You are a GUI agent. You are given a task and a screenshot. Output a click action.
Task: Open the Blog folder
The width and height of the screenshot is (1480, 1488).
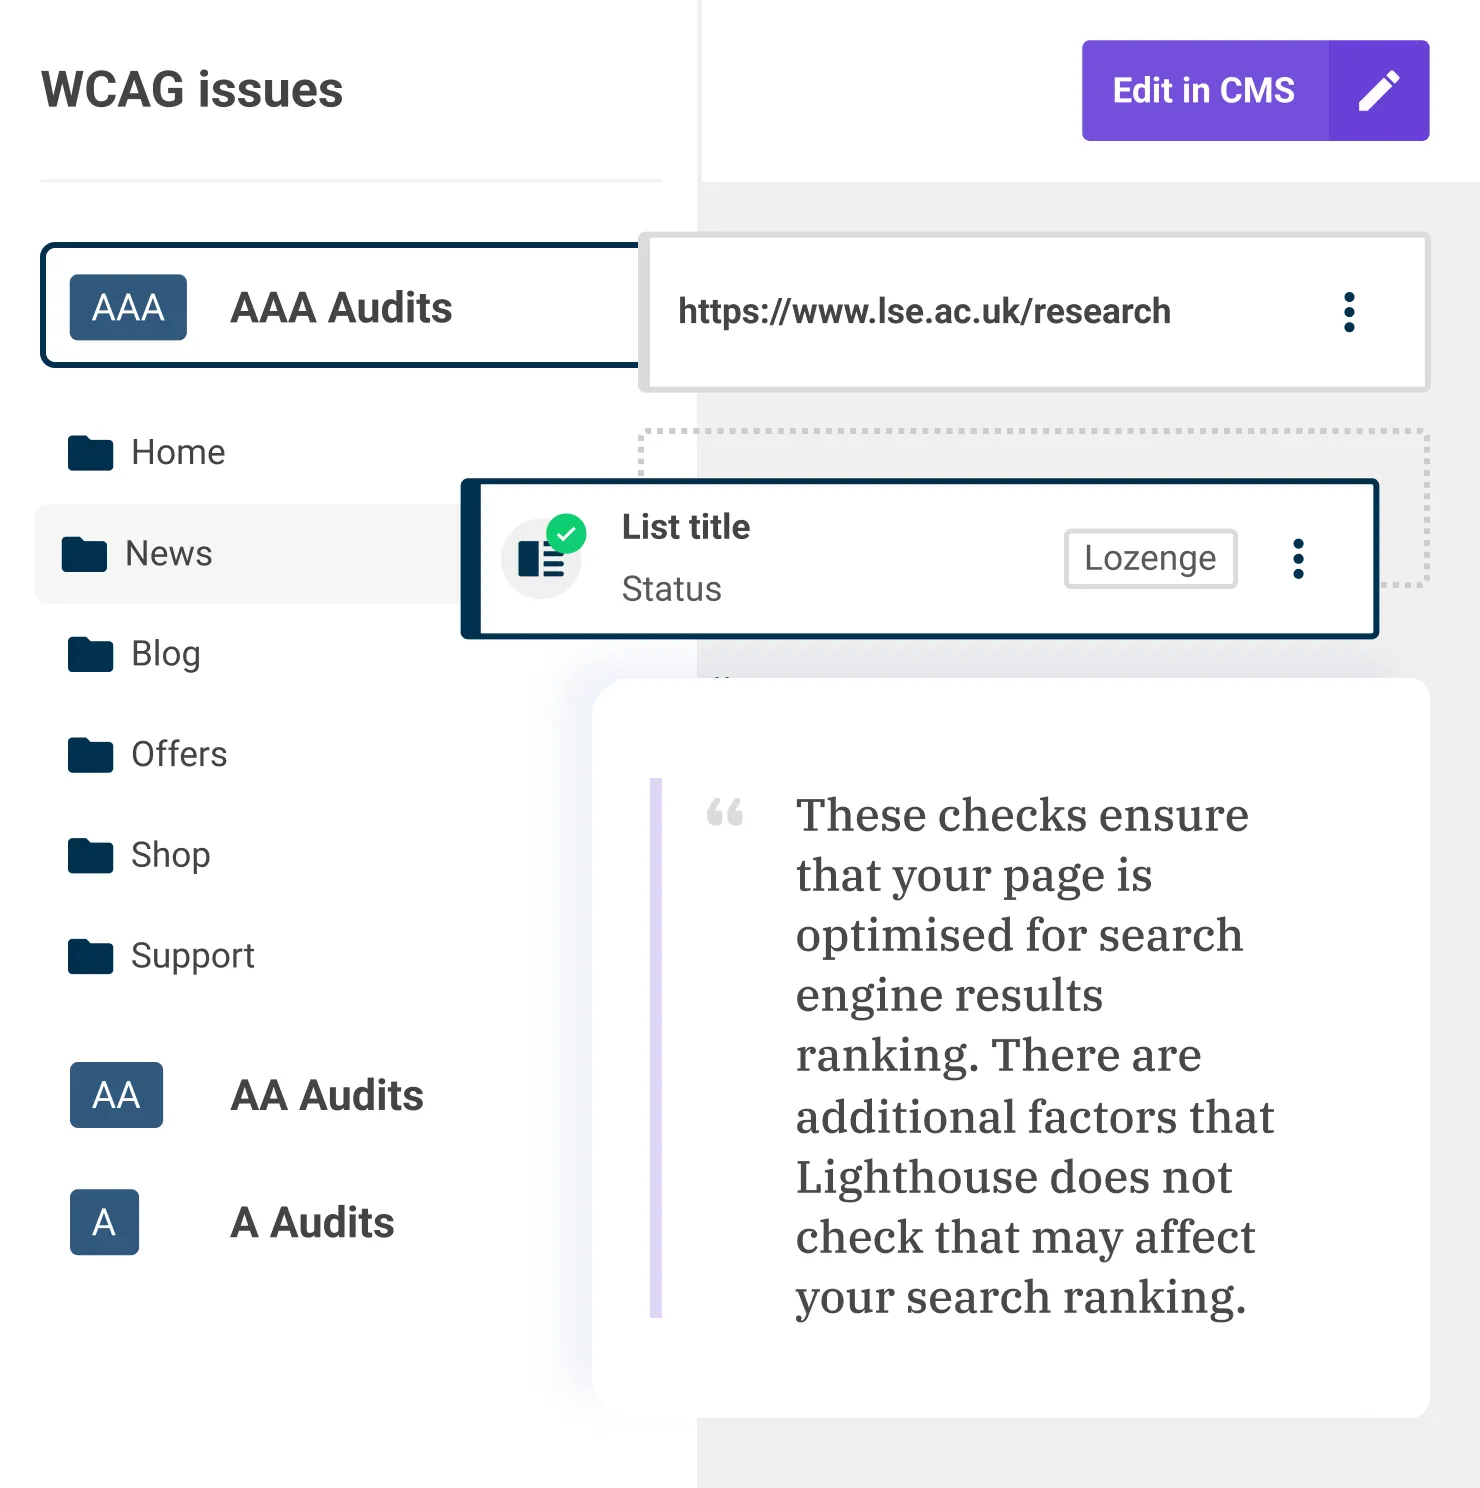166,654
